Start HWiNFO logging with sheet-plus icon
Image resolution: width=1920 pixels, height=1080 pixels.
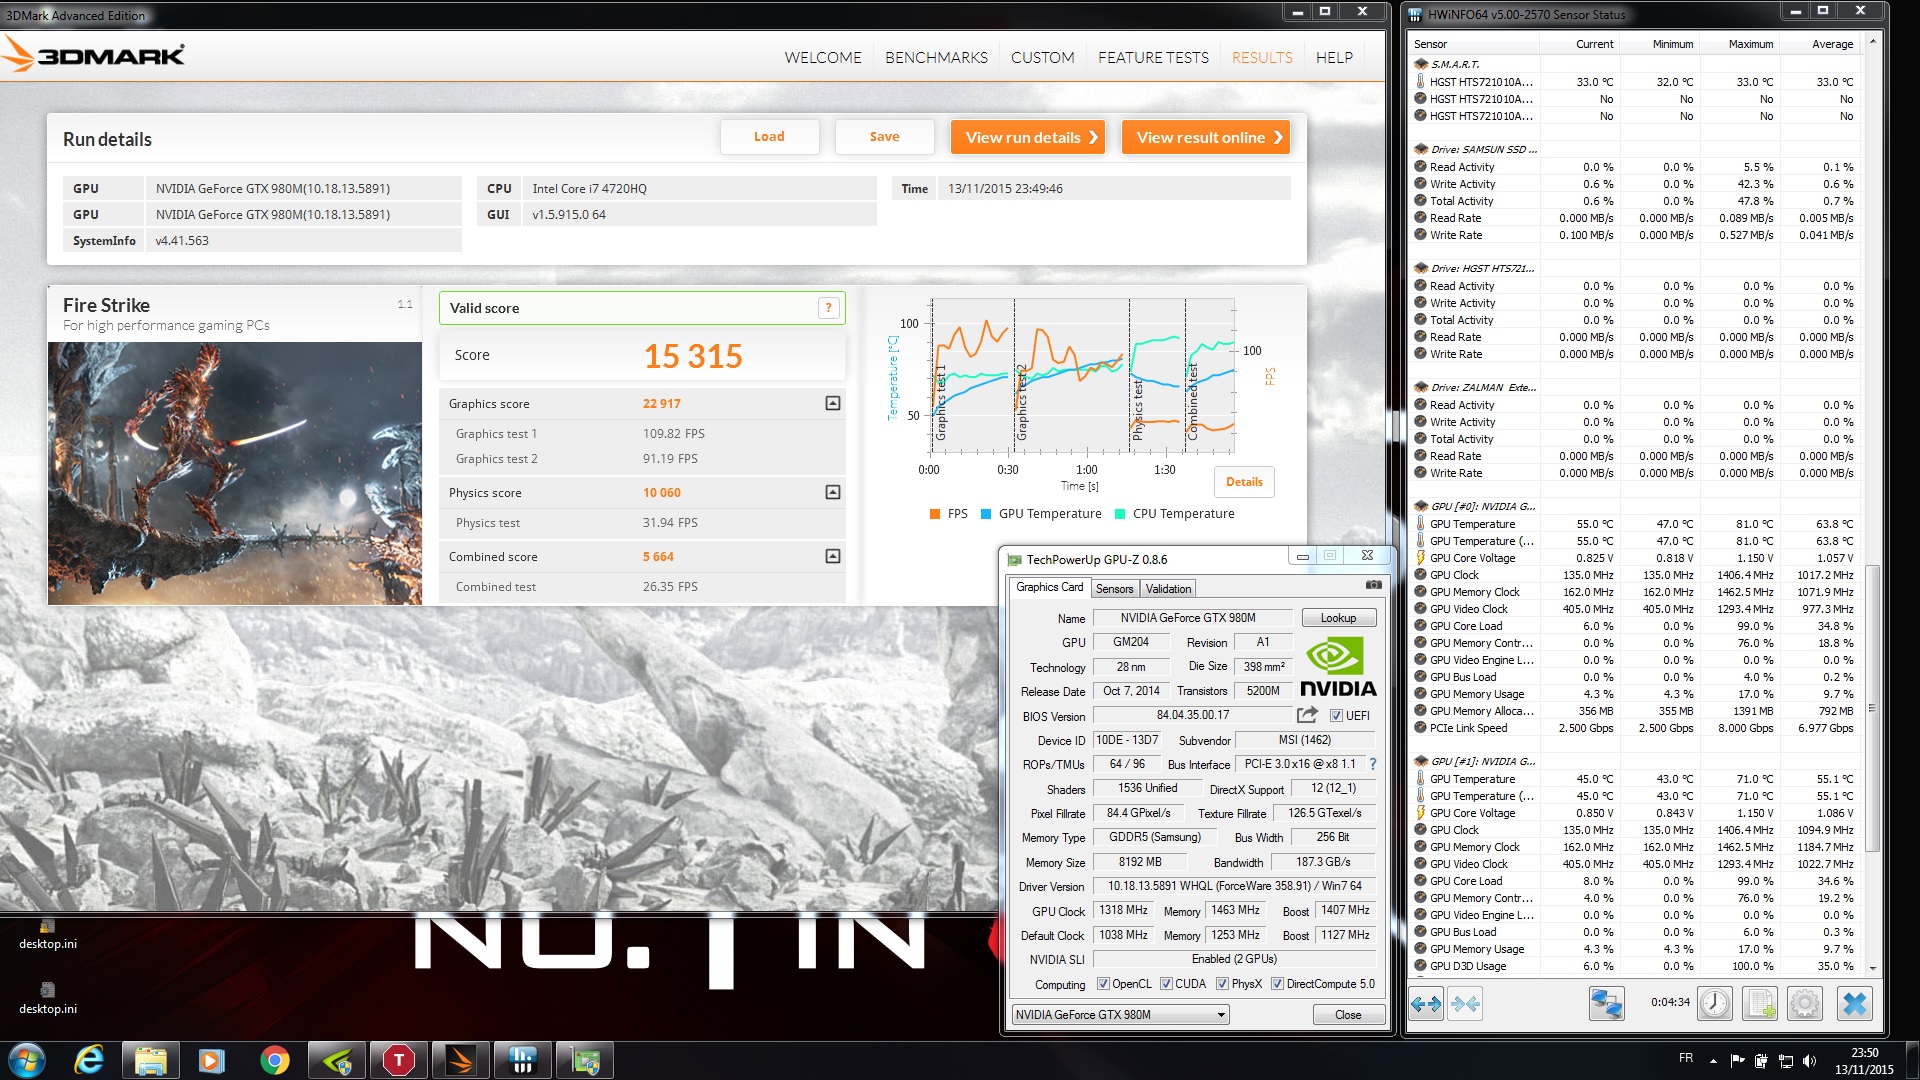[x=1760, y=1003]
